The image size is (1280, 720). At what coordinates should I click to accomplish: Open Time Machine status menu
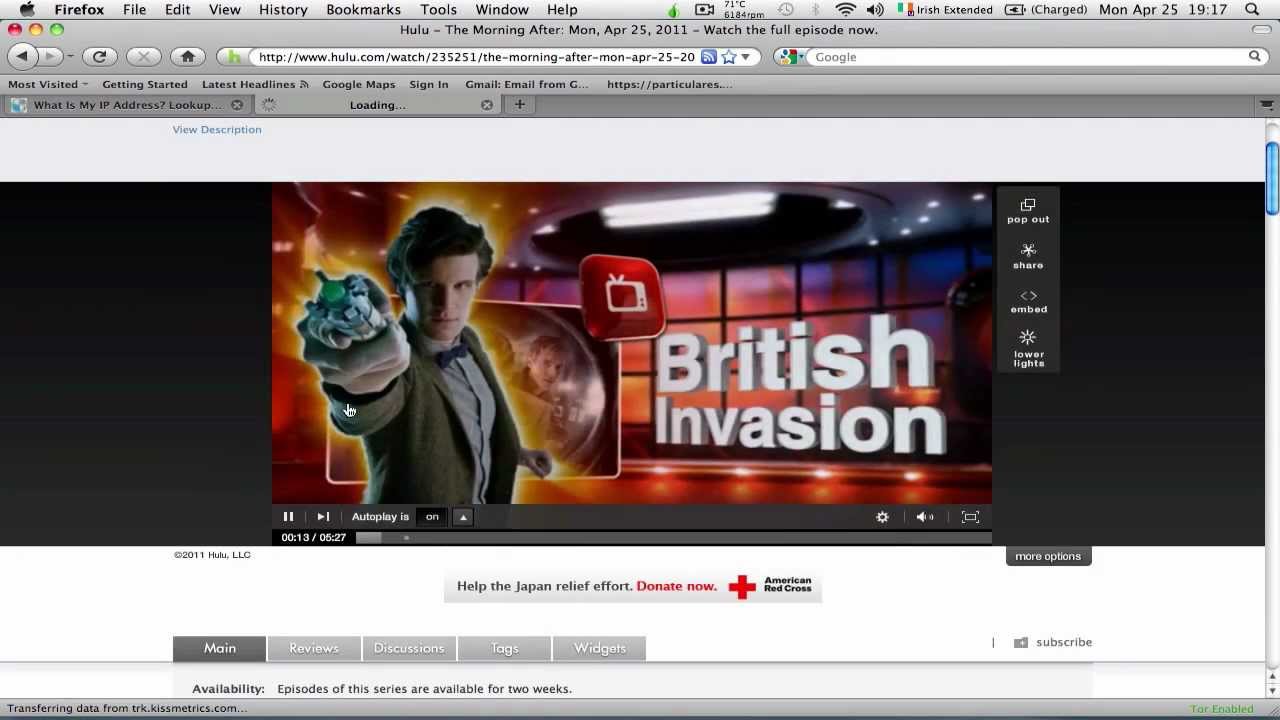[x=786, y=10]
